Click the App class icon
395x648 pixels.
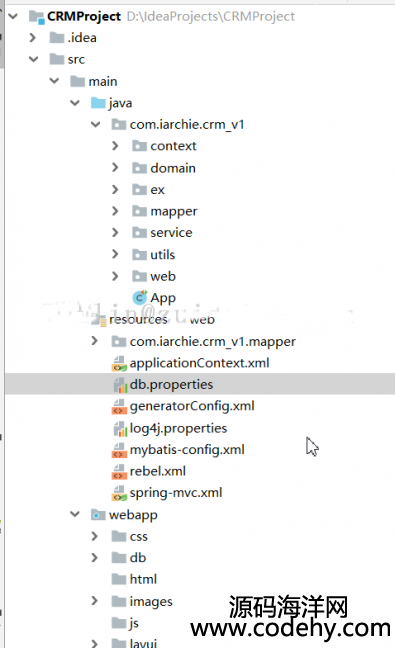coord(140,297)
